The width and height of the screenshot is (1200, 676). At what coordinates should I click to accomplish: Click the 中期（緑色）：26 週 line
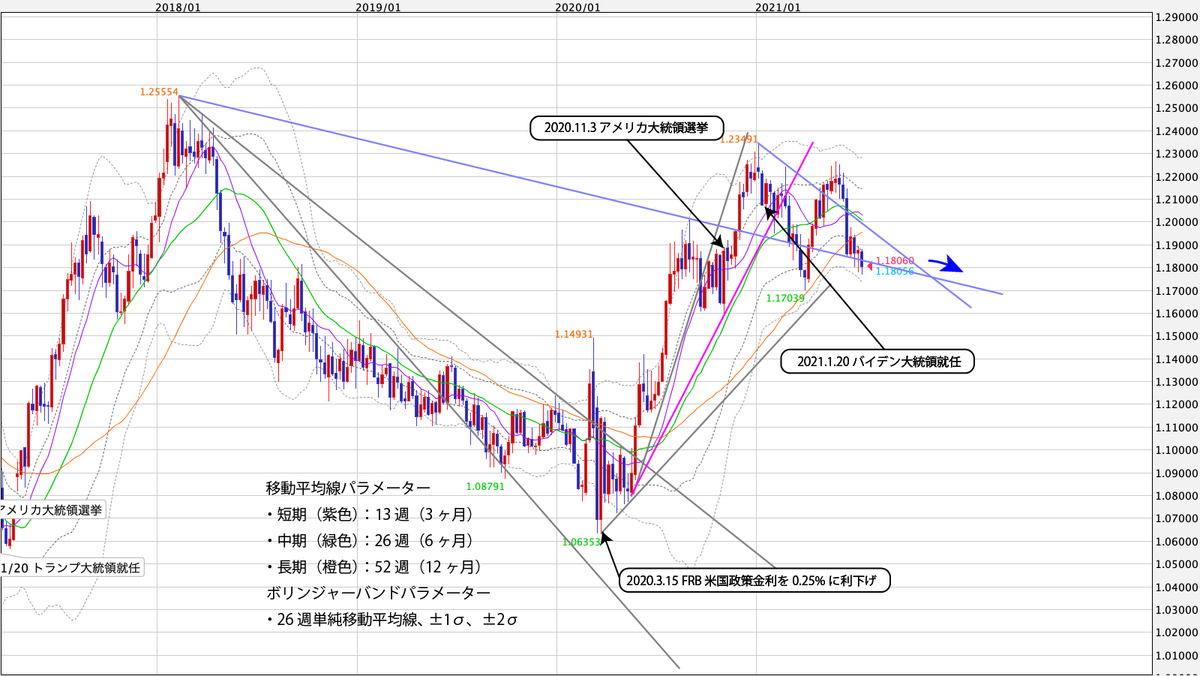point(369,541)
